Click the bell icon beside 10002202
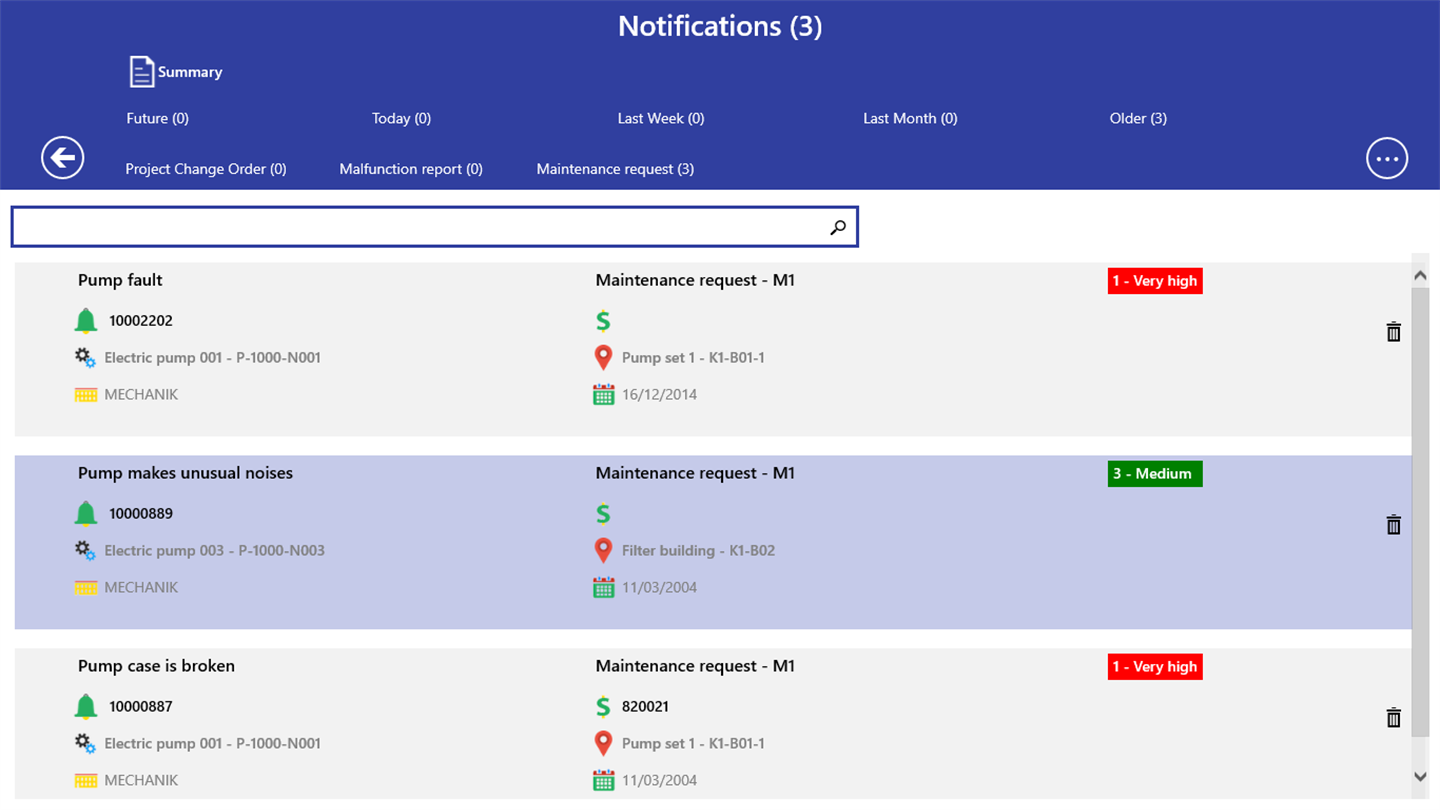This screenshot has height=810, width=1440. click(86, 321)
